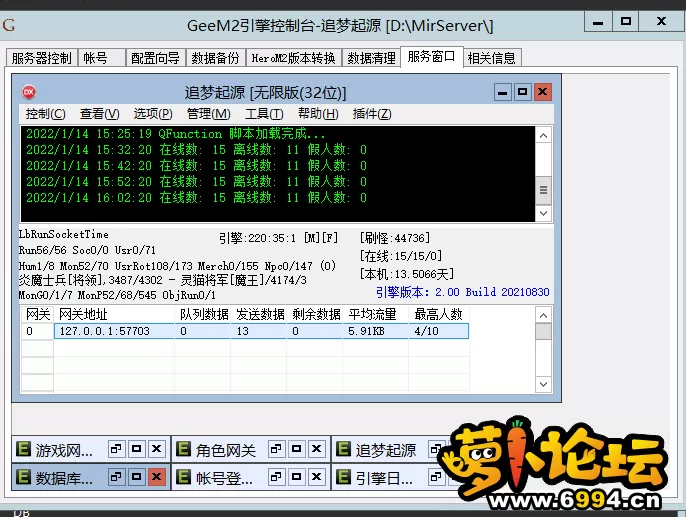Open the 管理(M) menu
Screen dimensions: 686x517
tap(208, 114)
